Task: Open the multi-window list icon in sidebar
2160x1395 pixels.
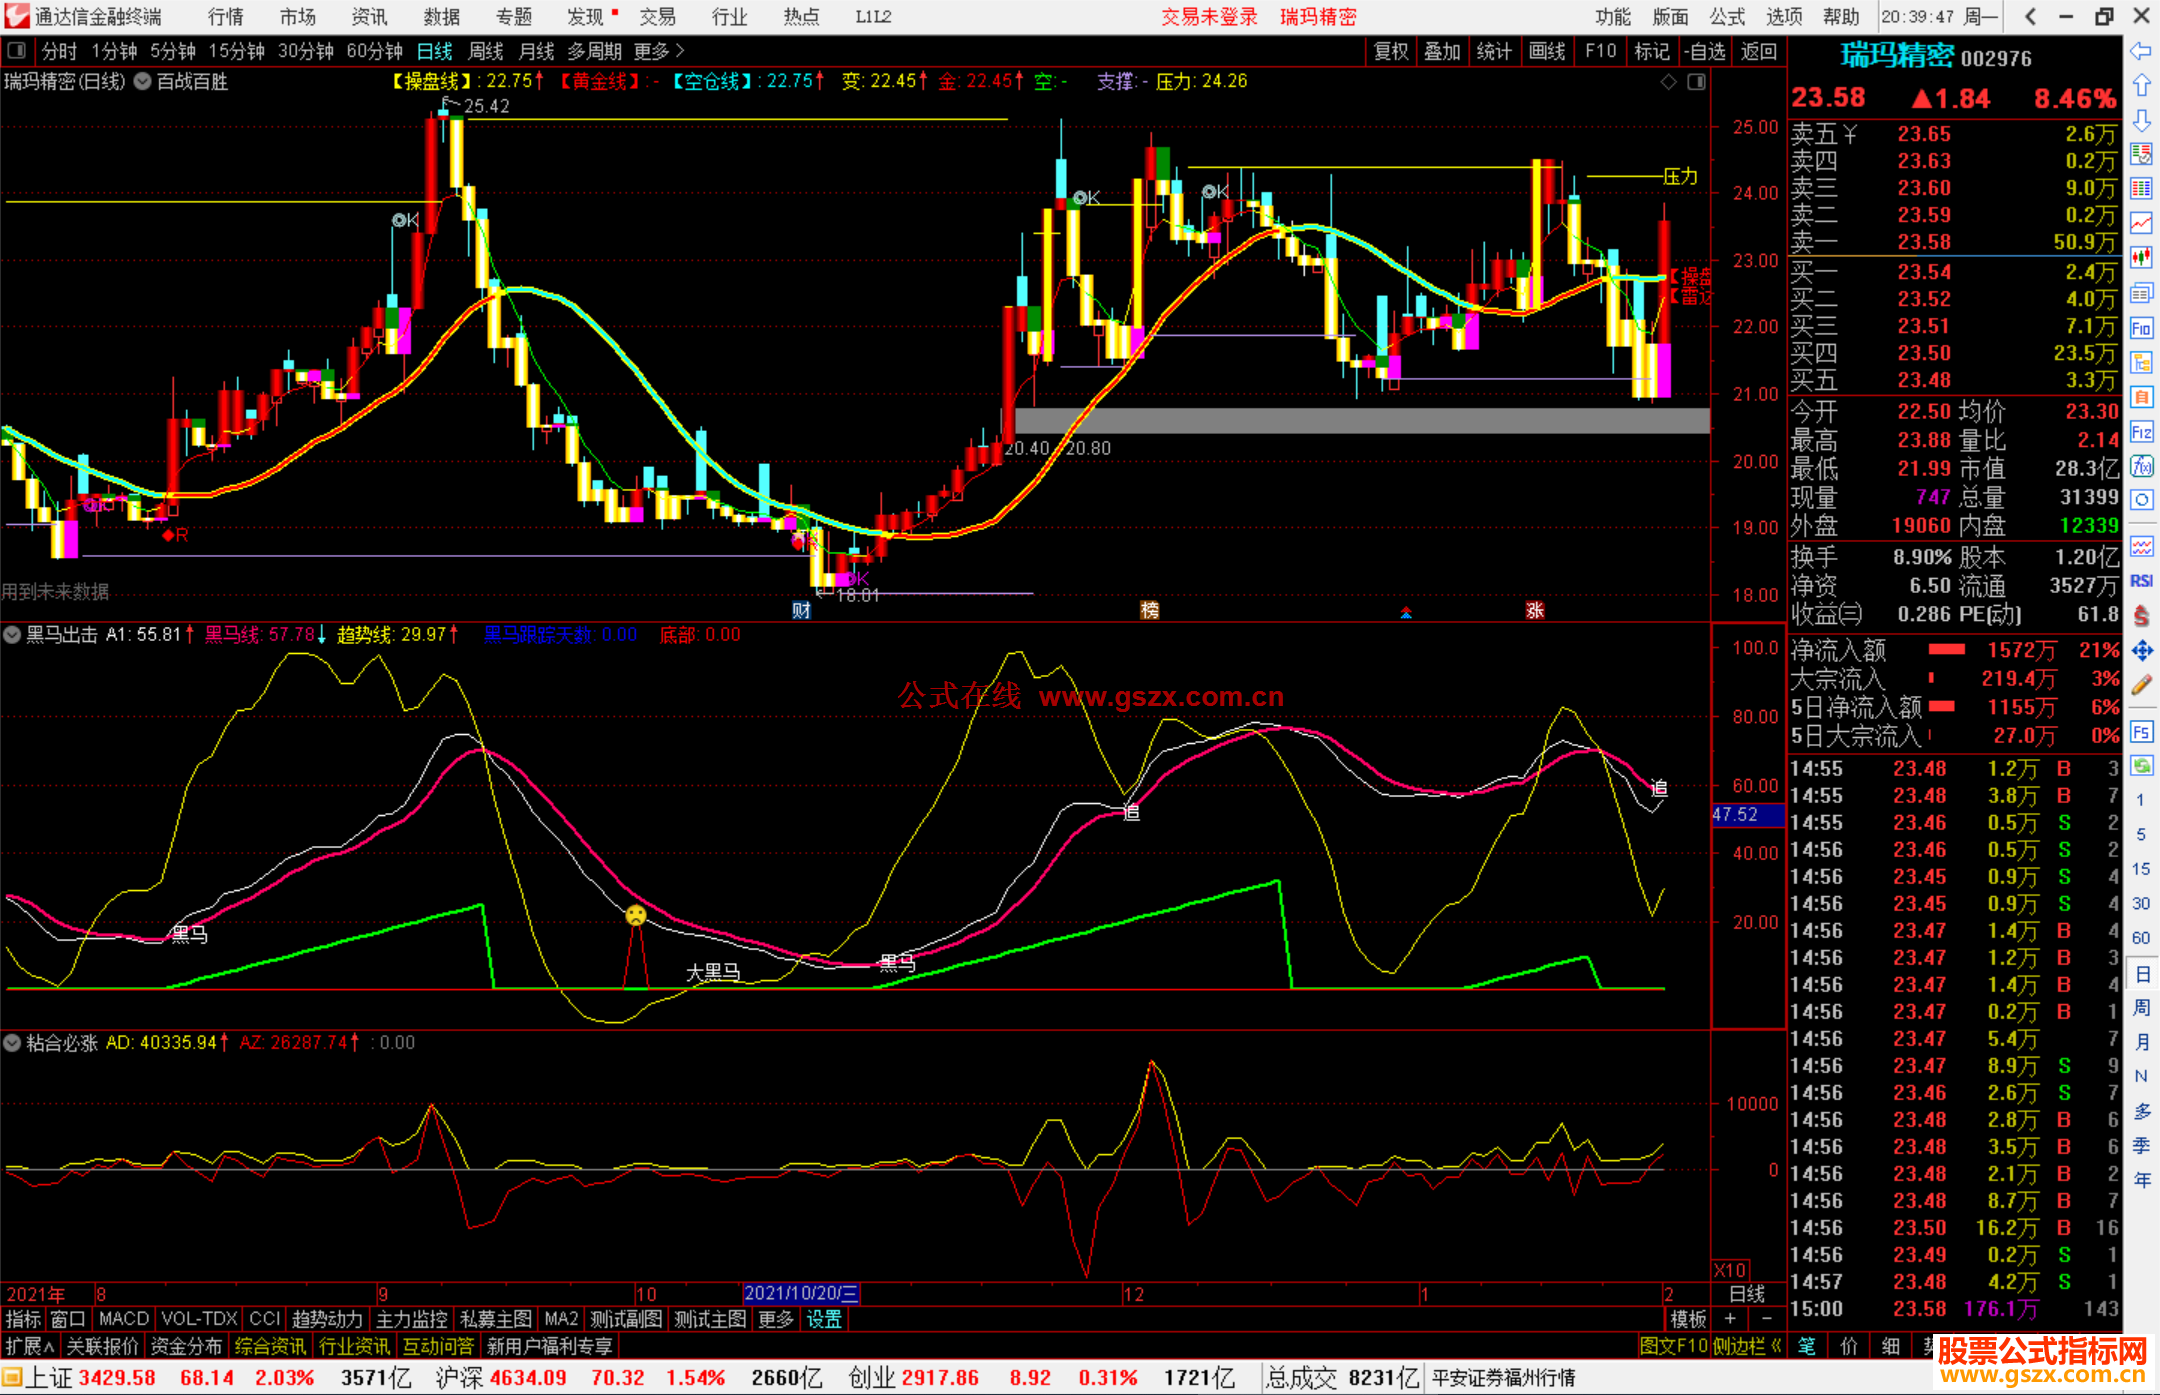Action: click(x=2141, y=293)
